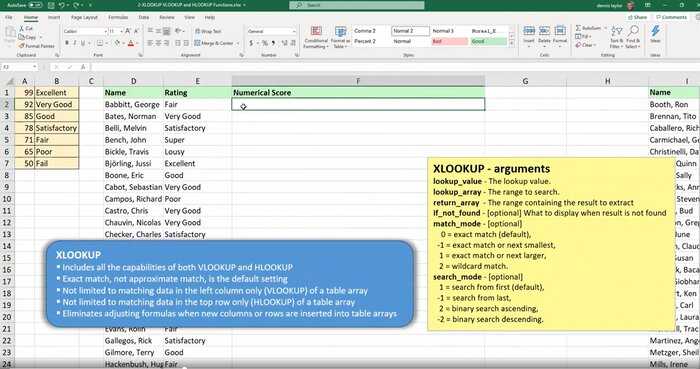Select column G header

[525, 81]
